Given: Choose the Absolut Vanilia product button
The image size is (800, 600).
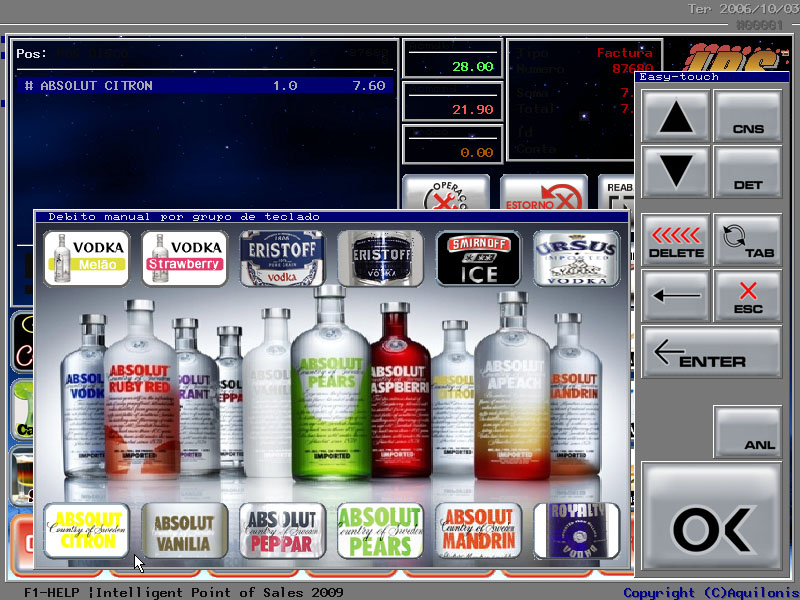Looking at the screenshot, I should point(185,530).
